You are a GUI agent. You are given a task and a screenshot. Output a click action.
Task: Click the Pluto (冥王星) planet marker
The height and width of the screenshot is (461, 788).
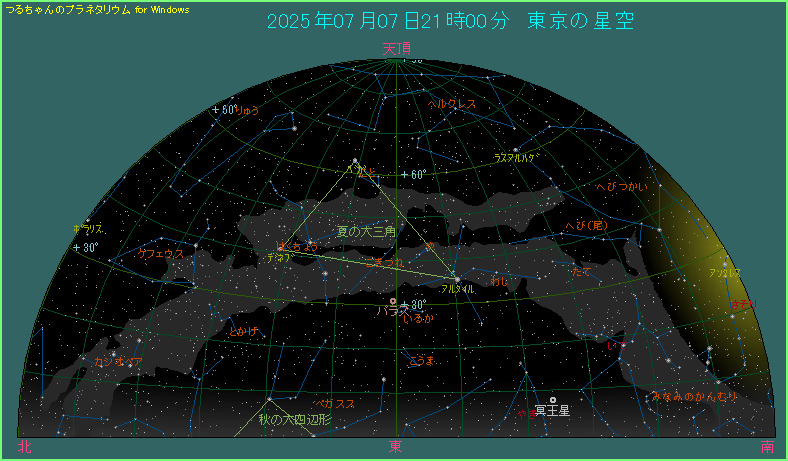point(553,400)
